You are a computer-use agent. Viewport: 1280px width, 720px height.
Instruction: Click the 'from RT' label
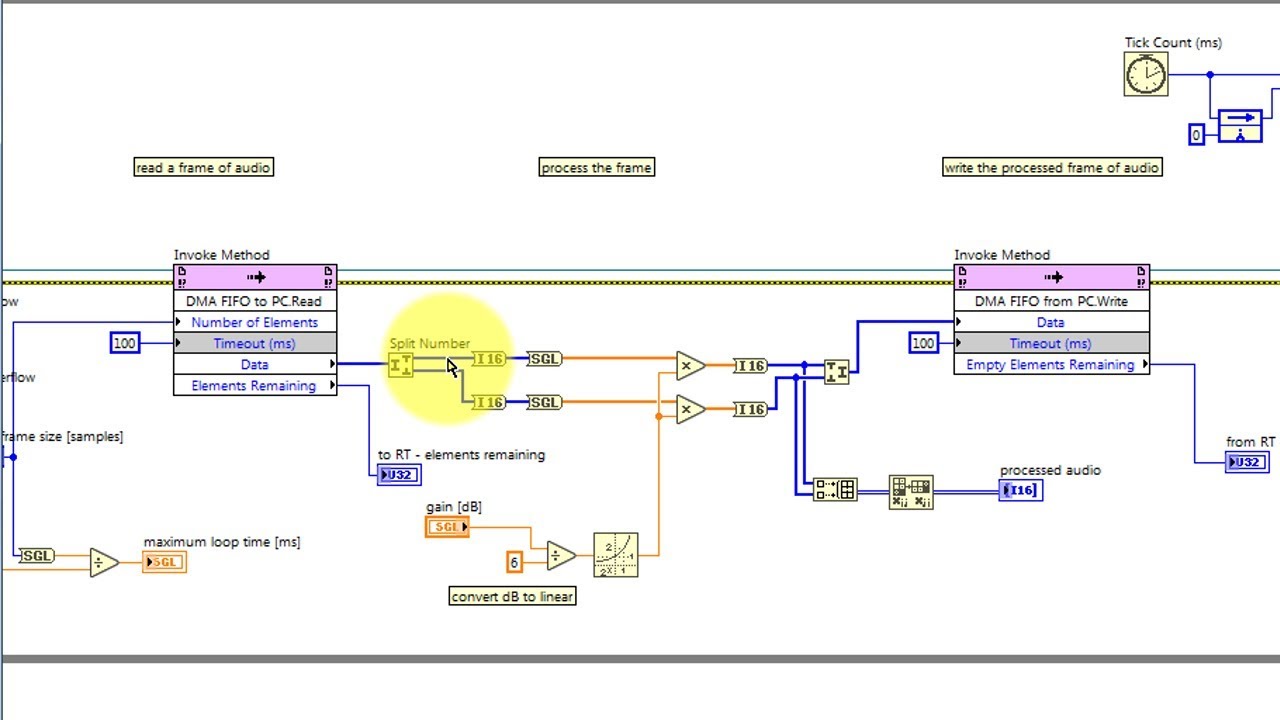point(1251,441)
